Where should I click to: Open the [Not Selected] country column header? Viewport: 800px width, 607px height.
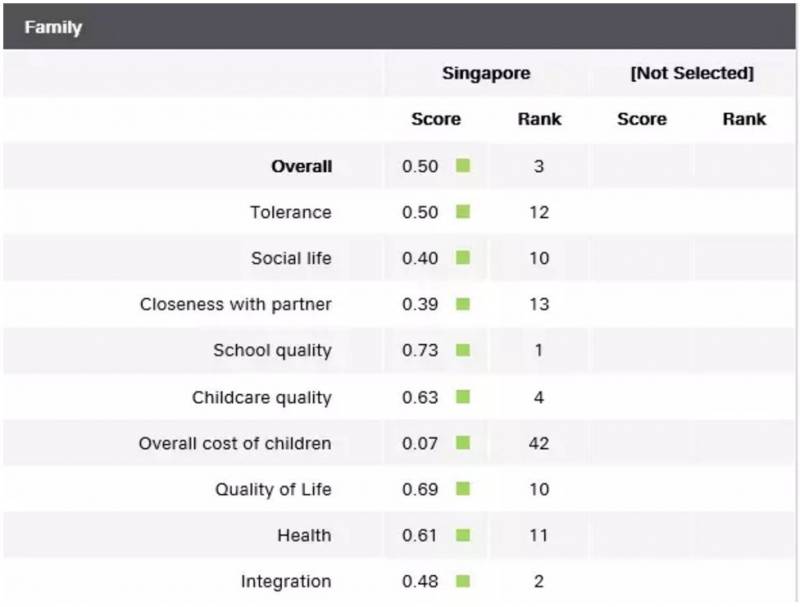pyautogui.click(x=692, y=73)
